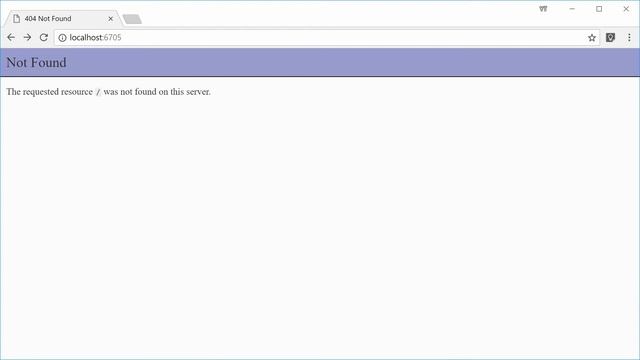Close the browser window
640x360 pixels.
click(x=626, y=9)
